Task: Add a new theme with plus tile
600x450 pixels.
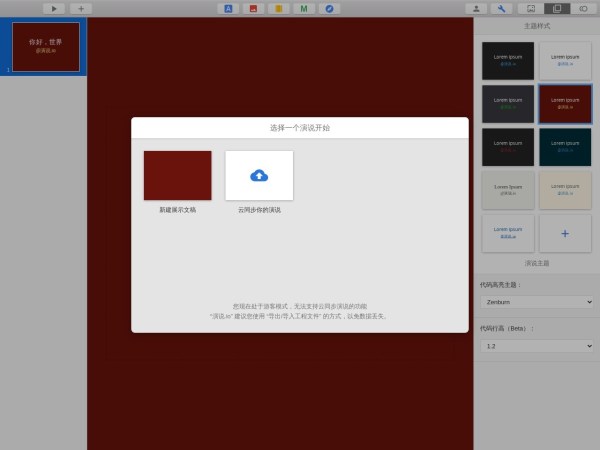Action: click(x=565, y=233)
